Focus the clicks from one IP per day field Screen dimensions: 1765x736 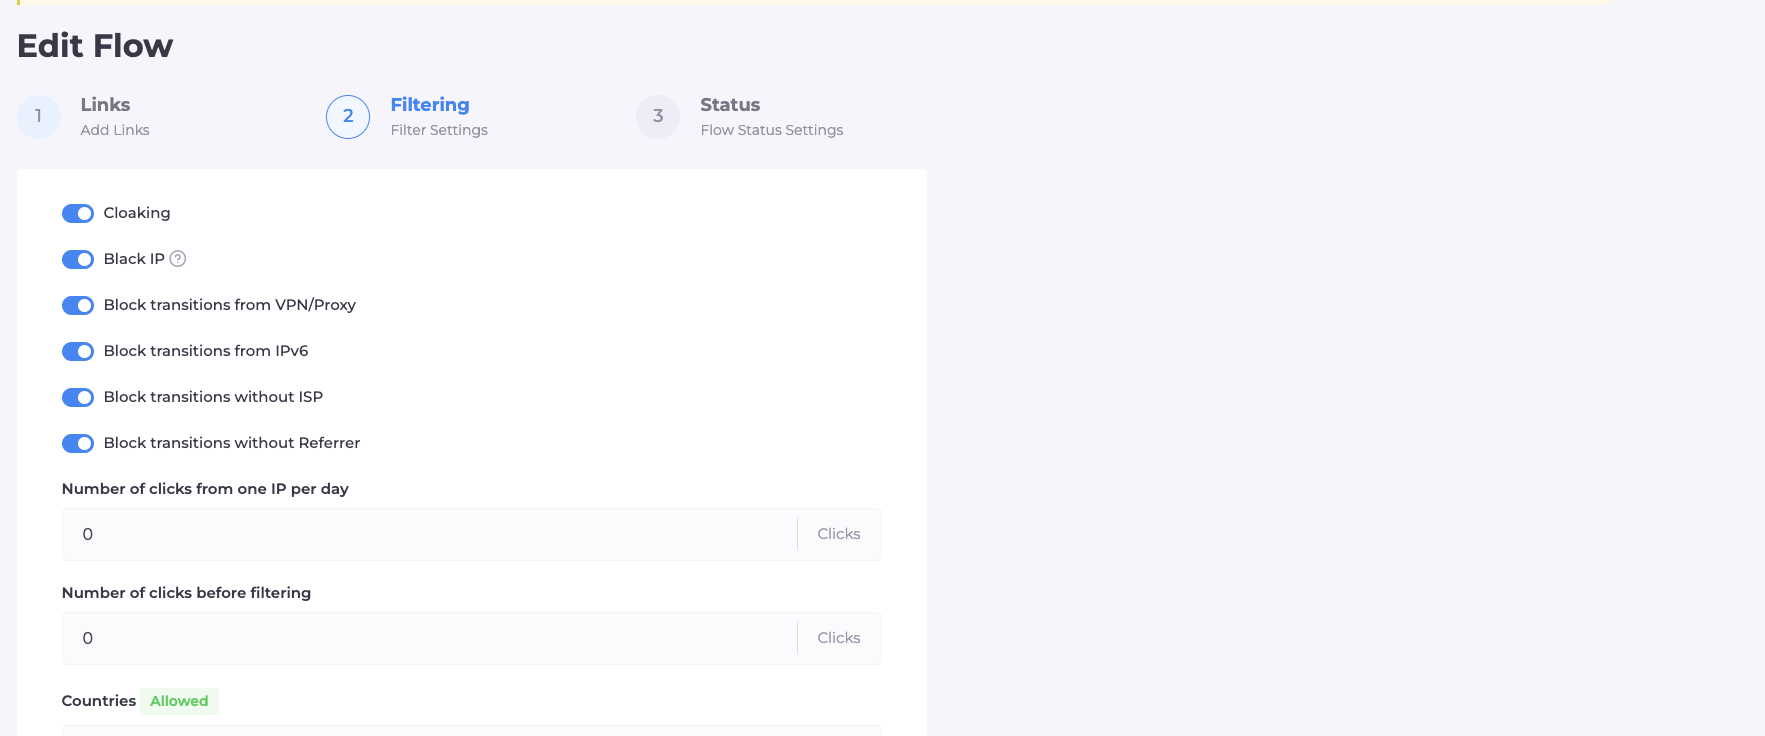pyautogui.click(x=430, y=534)
